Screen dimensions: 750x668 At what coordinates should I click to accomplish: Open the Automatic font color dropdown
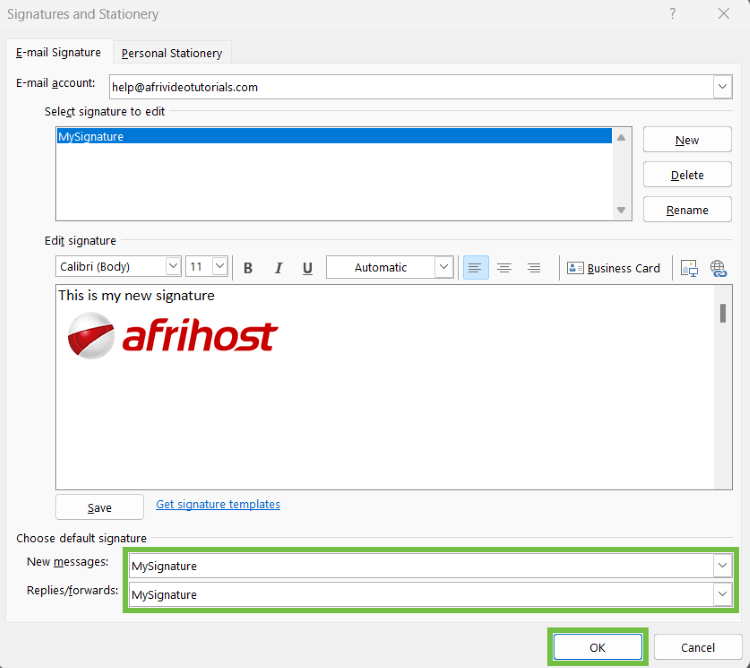[x=444, y=267]
